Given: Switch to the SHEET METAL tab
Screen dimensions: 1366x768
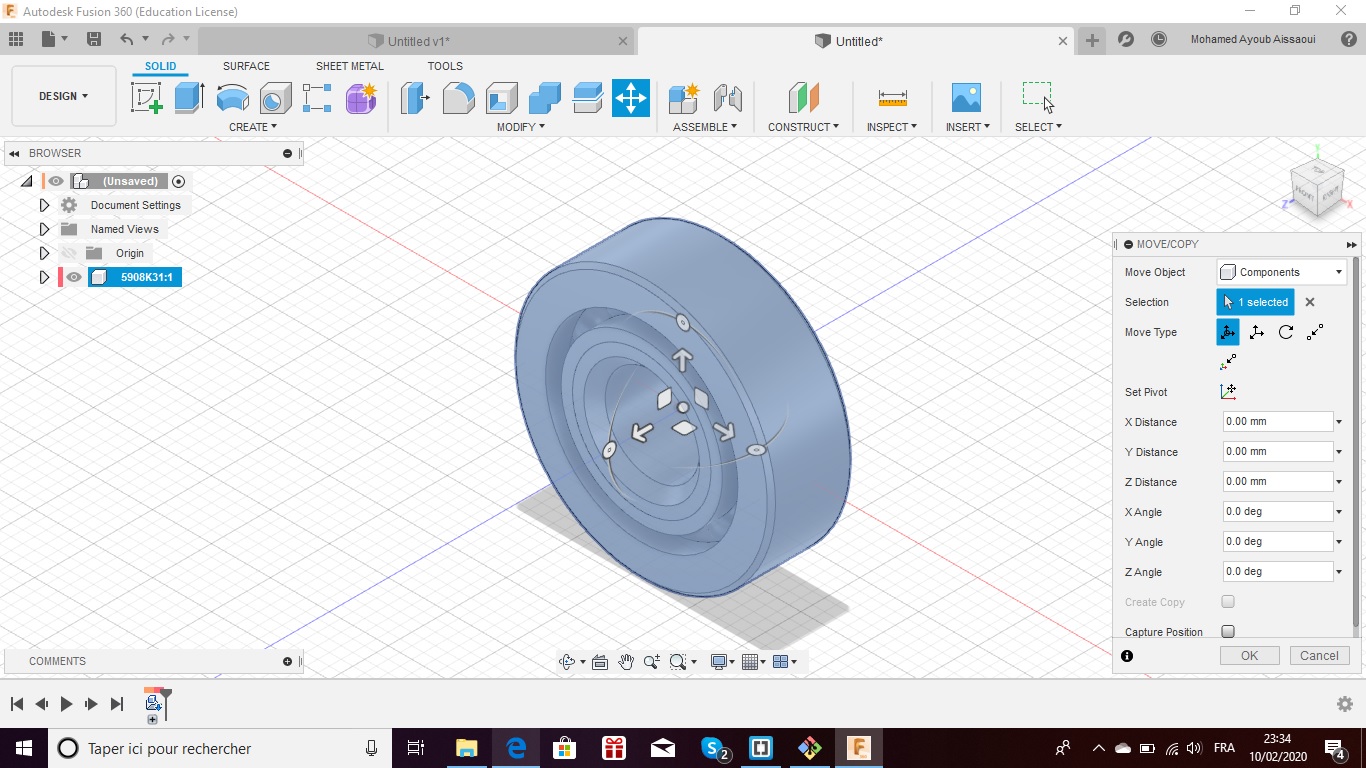Looking at the screenshot, I should coord(350,67).
